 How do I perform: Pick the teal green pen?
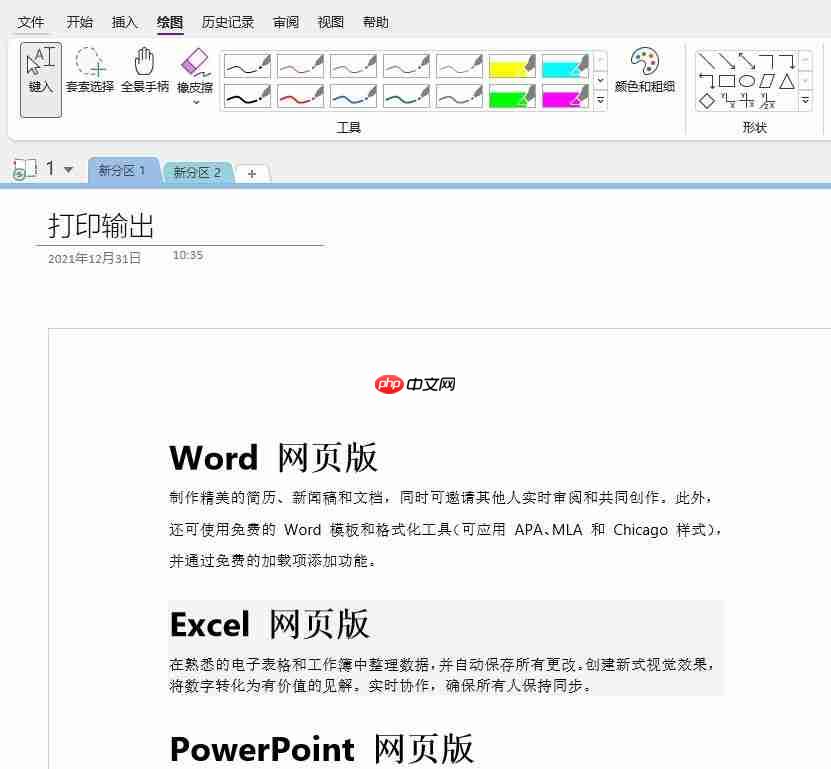tap(406, 96)
